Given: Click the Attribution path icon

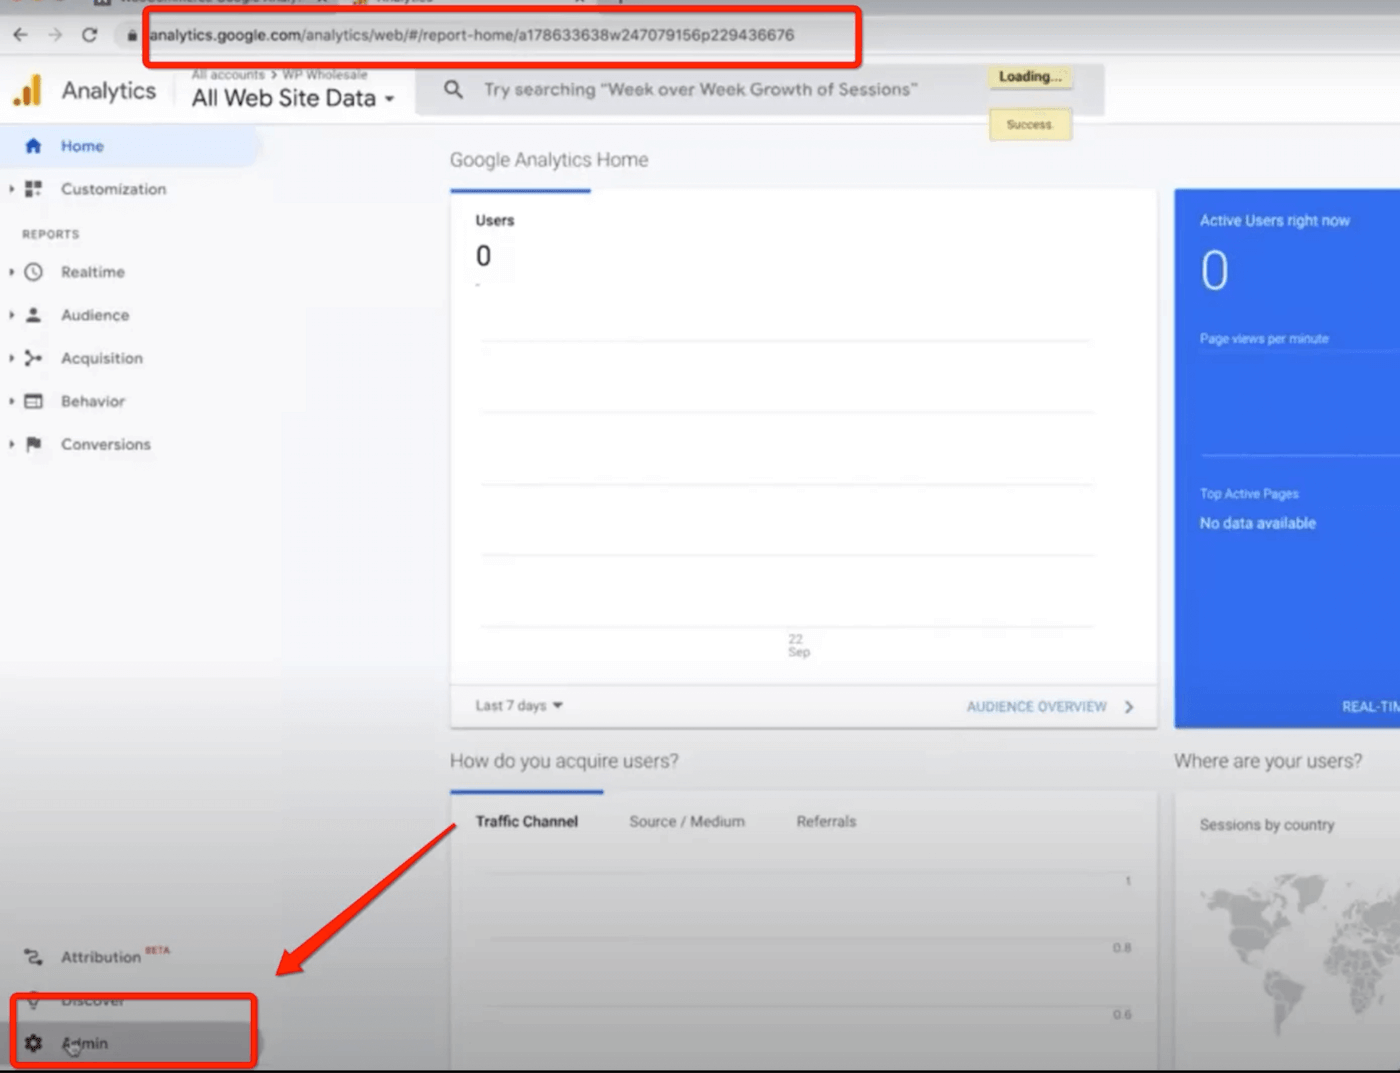Looking at the screenshot, I should (33, 957).
